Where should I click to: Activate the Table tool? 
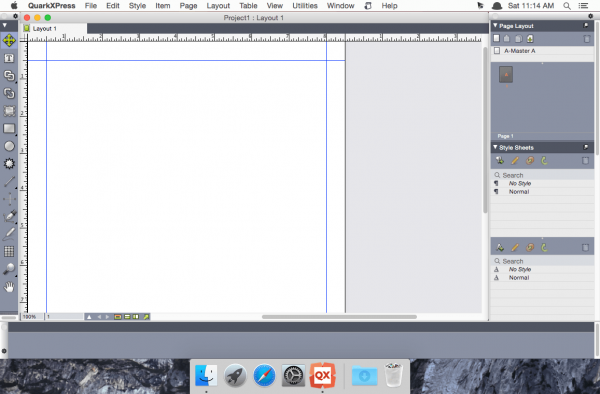(x=9, y=251)
